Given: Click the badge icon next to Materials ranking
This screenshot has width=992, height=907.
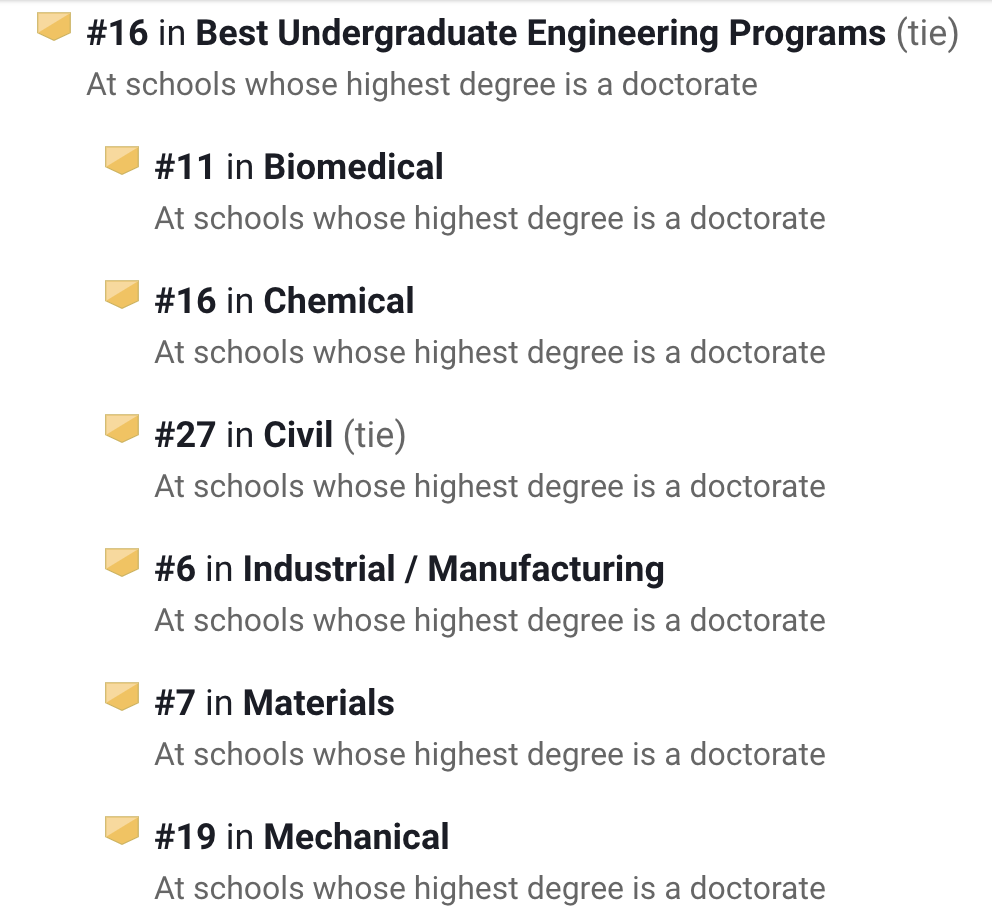Looking at the screenshot, I should [121, 696].
